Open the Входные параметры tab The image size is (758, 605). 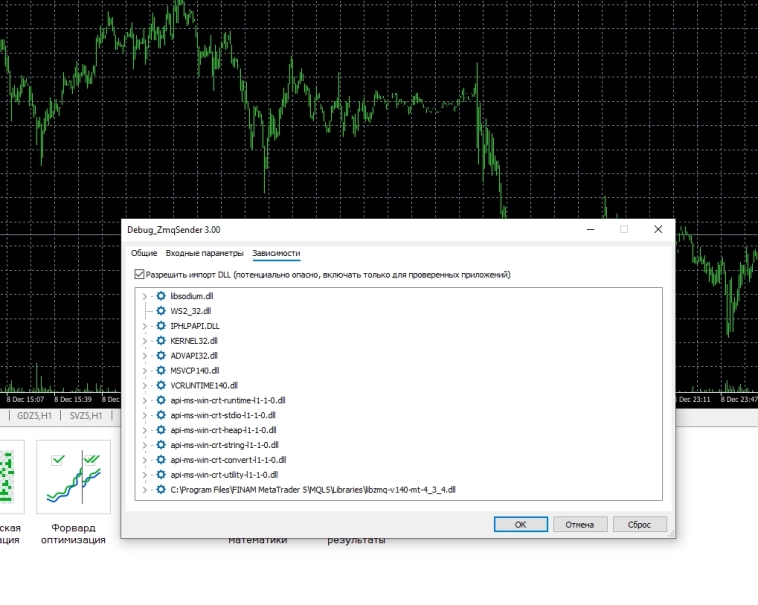pos(204,253)
